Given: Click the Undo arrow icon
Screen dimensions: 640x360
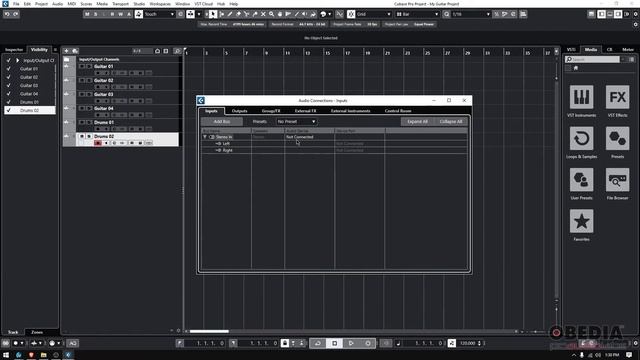Looking at the screenshot, I should coord(7,14).
